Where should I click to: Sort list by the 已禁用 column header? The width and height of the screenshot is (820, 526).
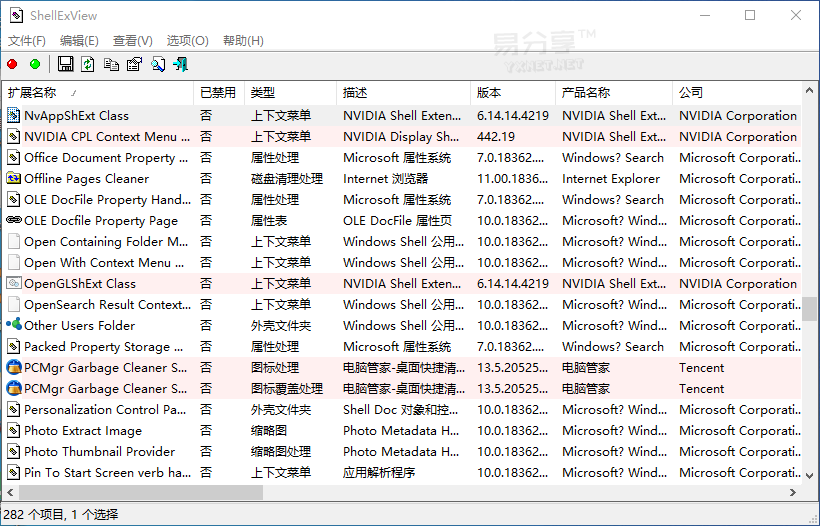[x=218, y=92]
